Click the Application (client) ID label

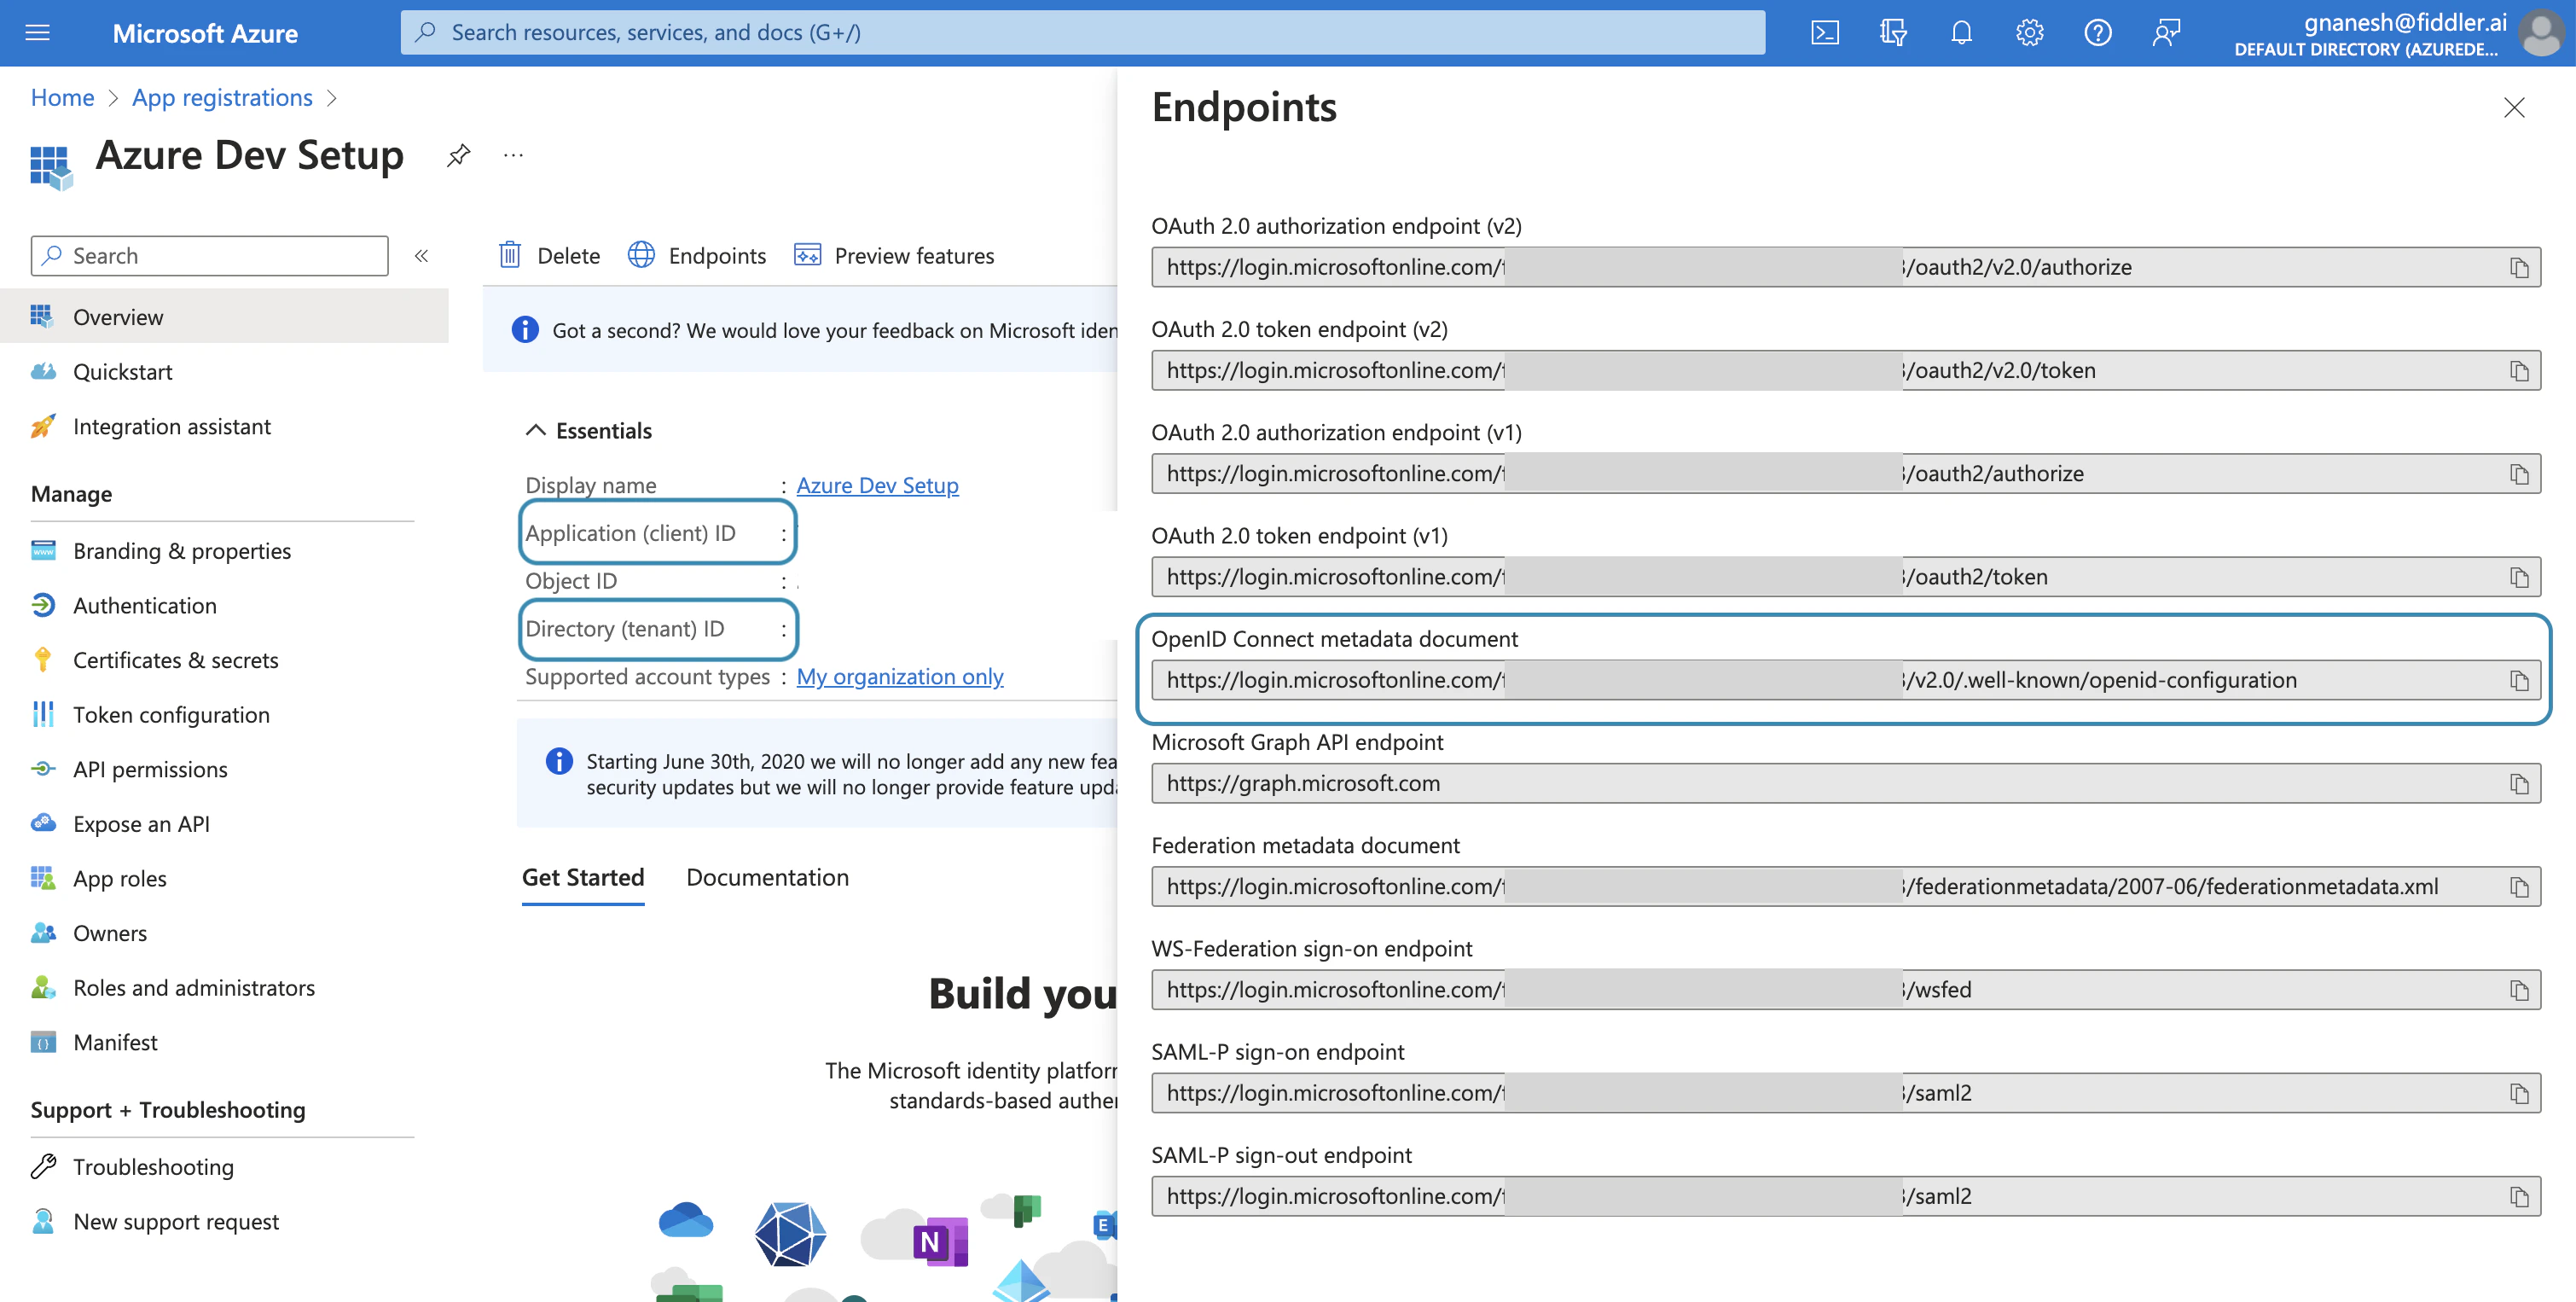point(630,533)
